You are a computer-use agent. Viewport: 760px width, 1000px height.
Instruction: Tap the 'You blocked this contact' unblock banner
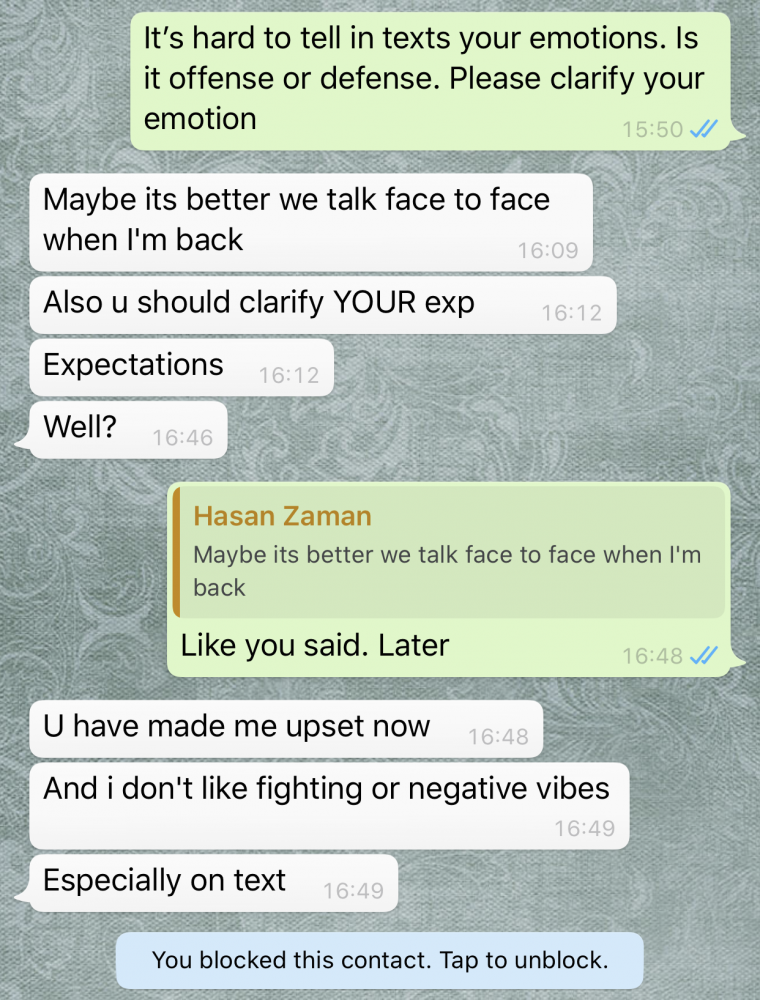point(379,960)
